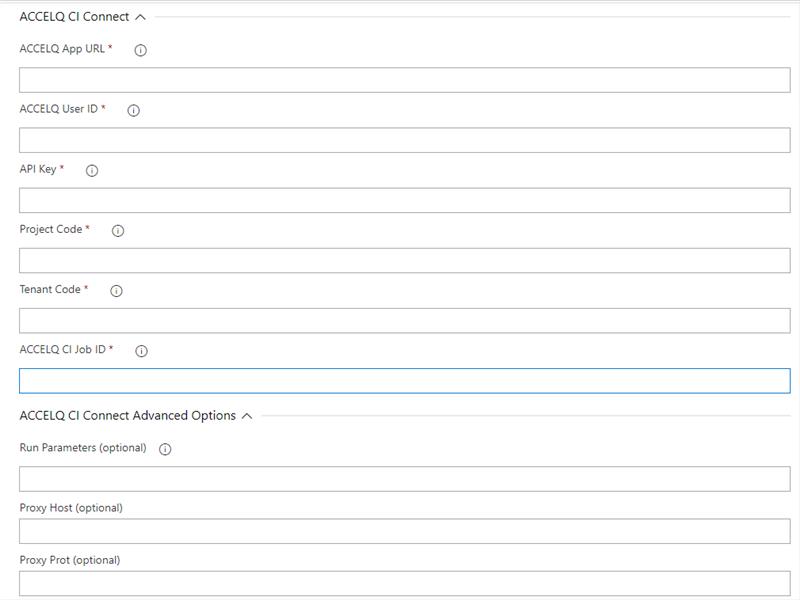Collapse the ACCELQ CI Connect section
The width and height of the screenshot is (800, 600).
(x=140, y=17)
